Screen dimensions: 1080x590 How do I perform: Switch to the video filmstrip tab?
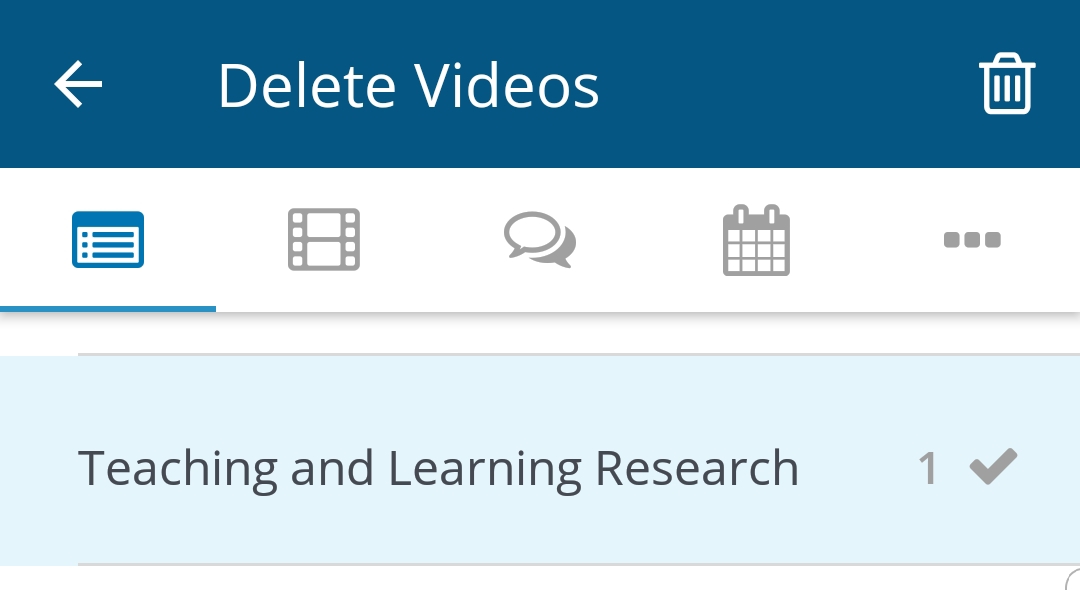[x=323, y=239]
